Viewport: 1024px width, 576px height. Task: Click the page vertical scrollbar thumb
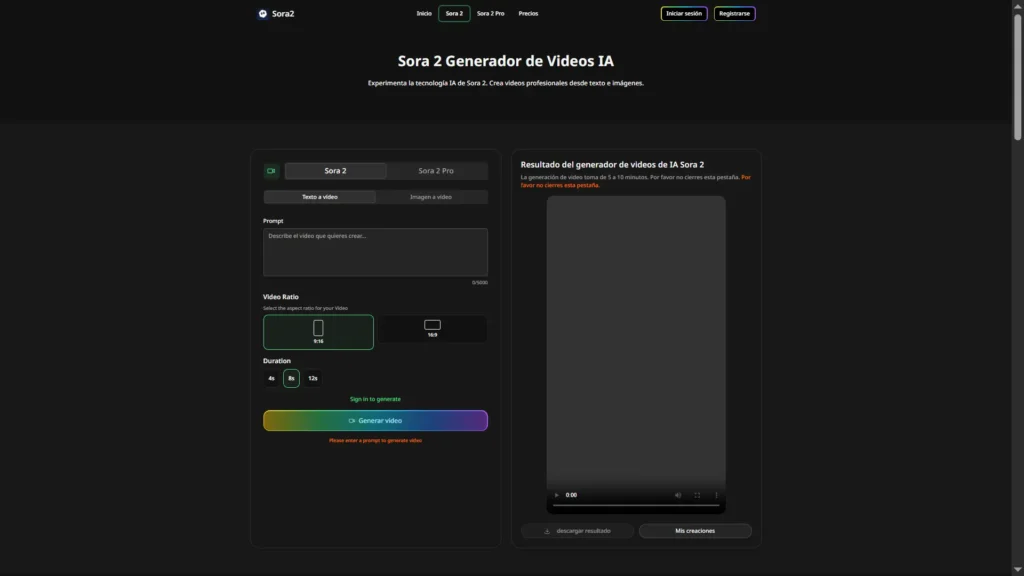click(1017, 77)
